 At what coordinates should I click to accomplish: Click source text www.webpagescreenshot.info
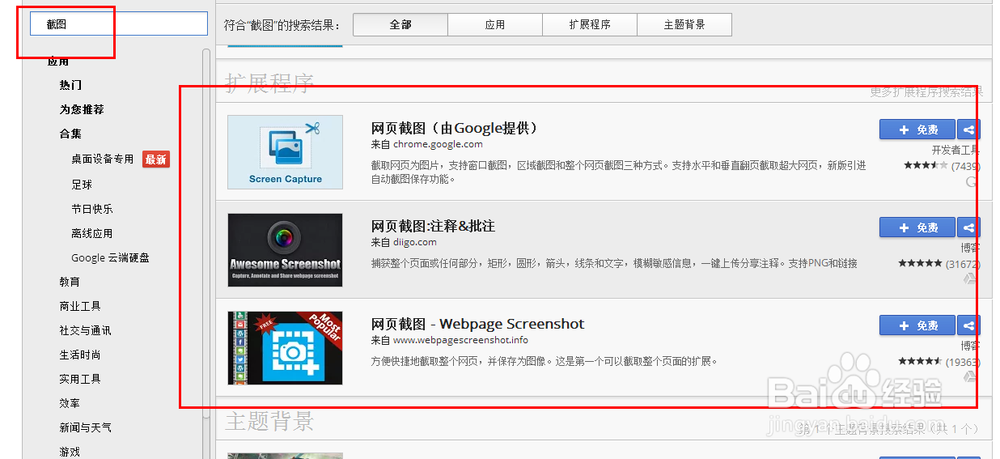(460, 340)
